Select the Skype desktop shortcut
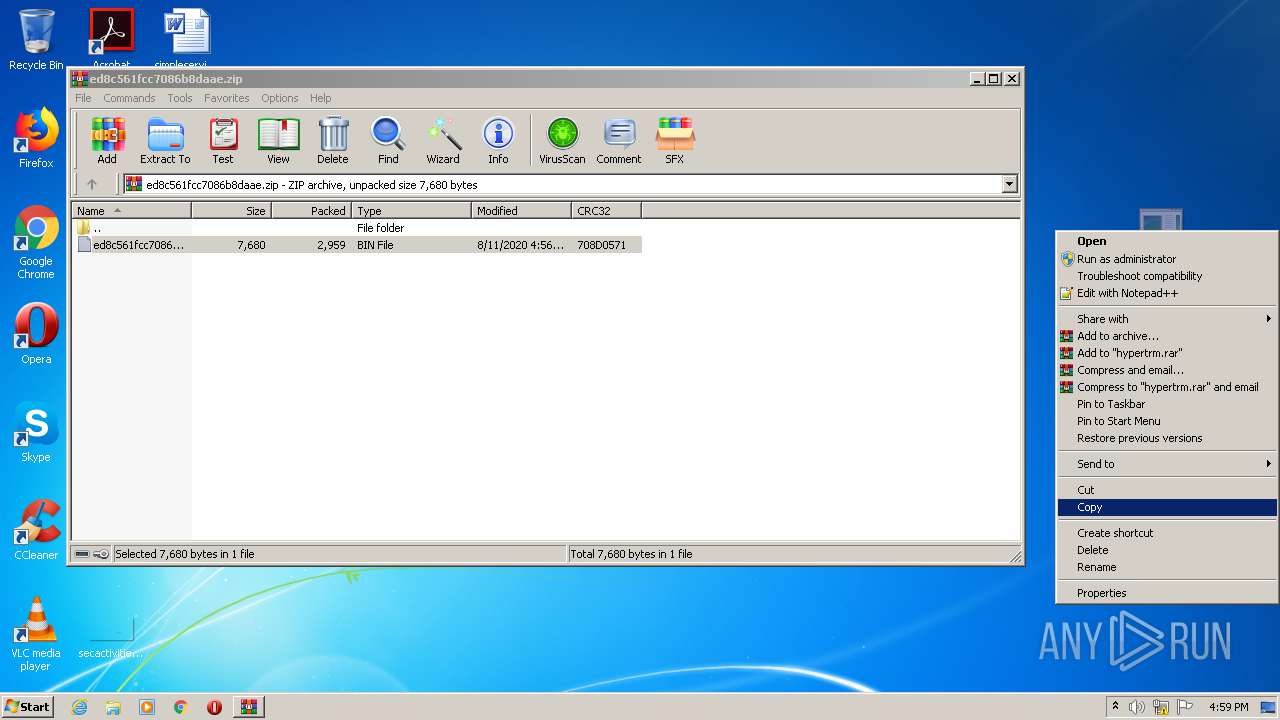Image resolution: width=1280 pixels, height=720 pixels. coord(36,432)
